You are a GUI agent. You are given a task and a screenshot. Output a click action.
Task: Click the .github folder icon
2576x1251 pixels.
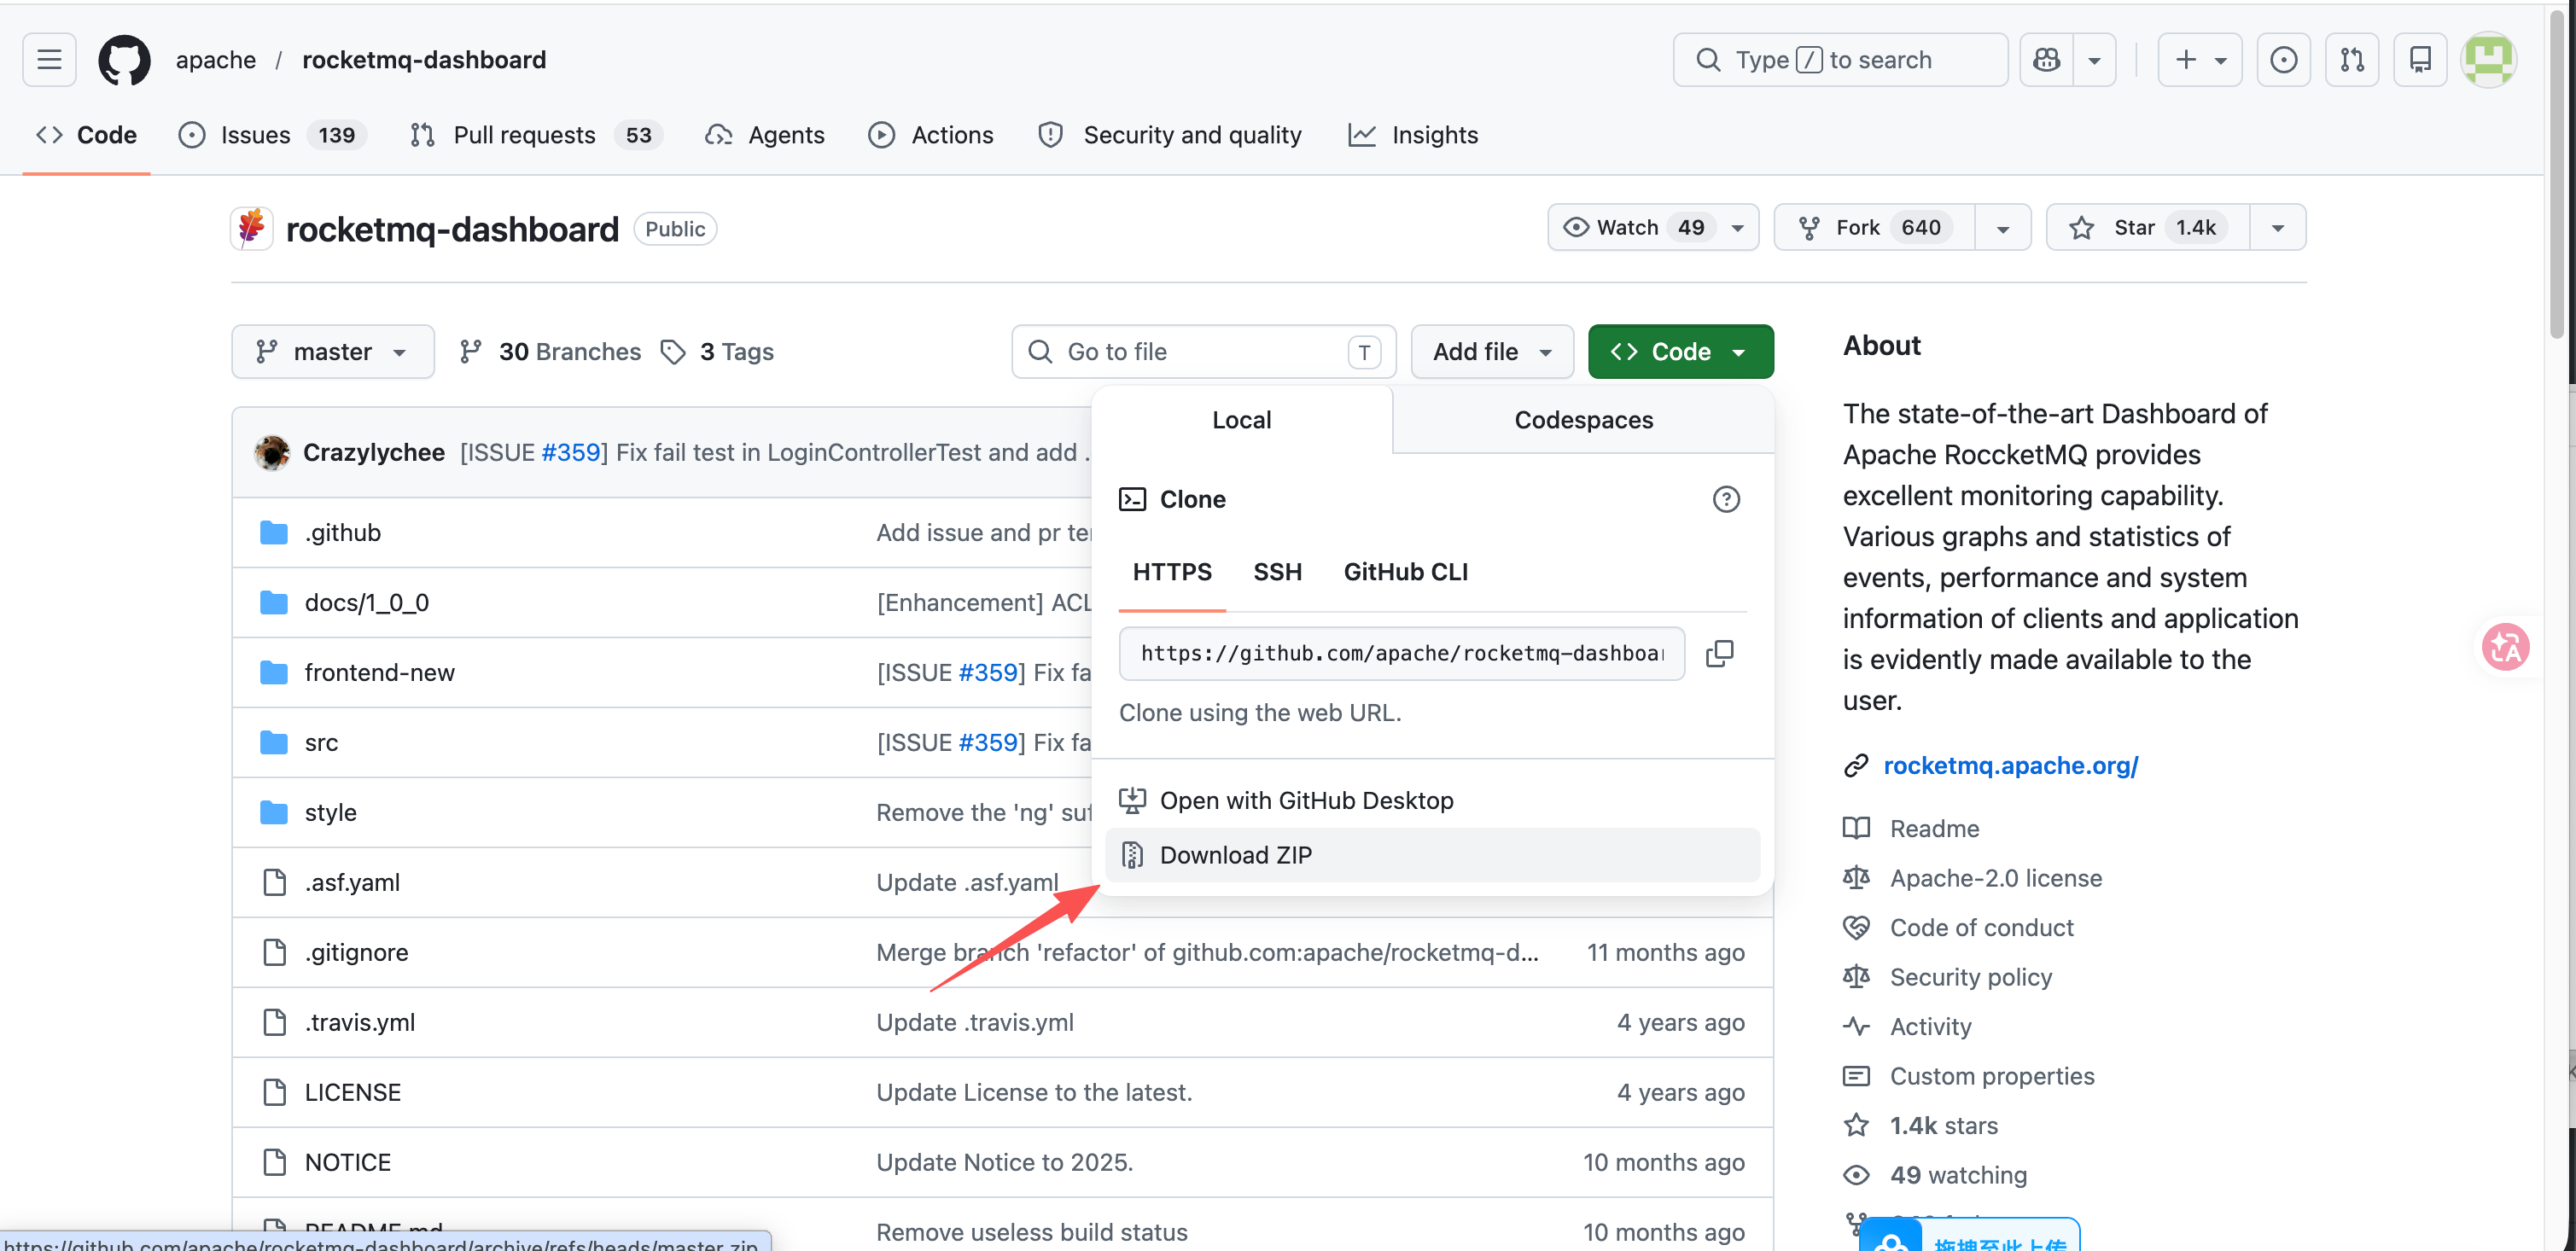[274, 533]
